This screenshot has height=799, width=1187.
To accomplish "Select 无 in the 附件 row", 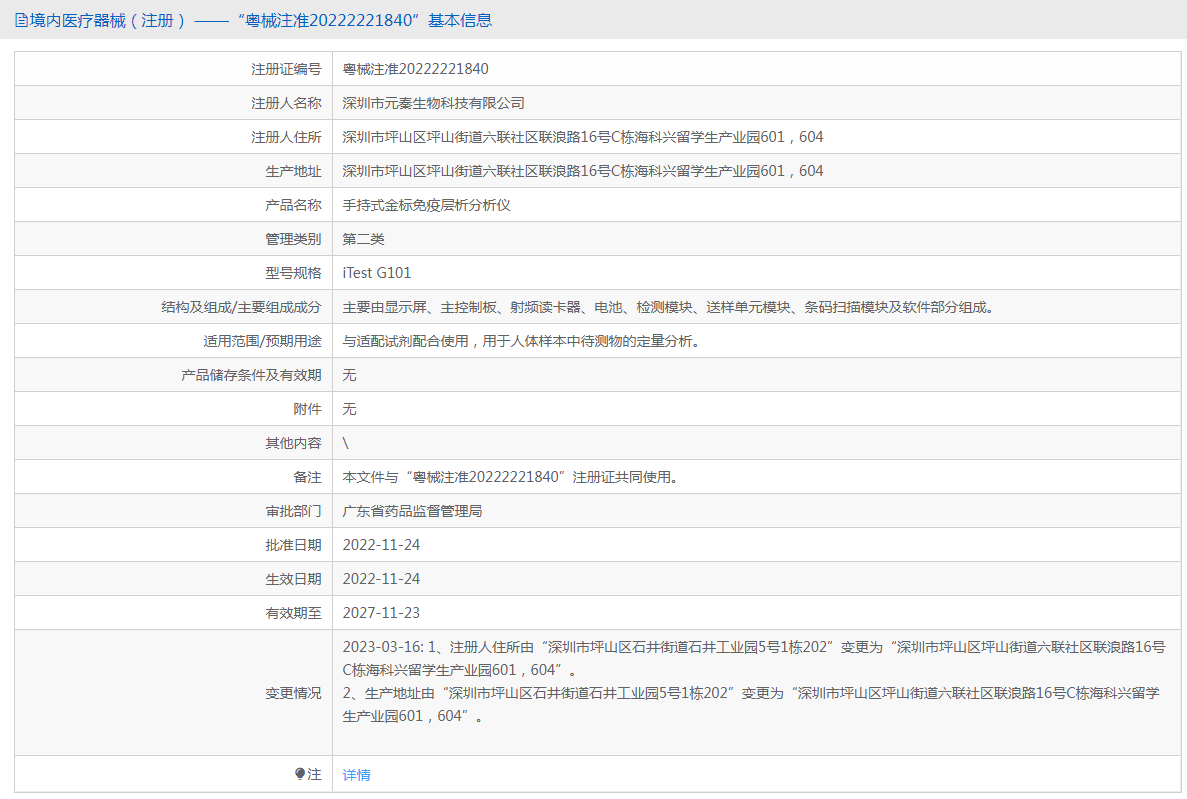I will [x=349, y=410].
